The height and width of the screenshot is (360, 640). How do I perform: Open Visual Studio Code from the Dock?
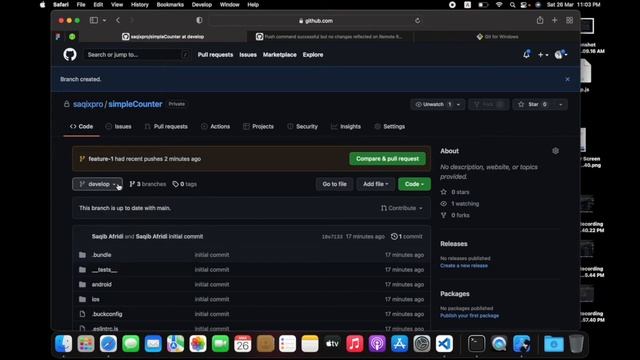coord(444,344)
